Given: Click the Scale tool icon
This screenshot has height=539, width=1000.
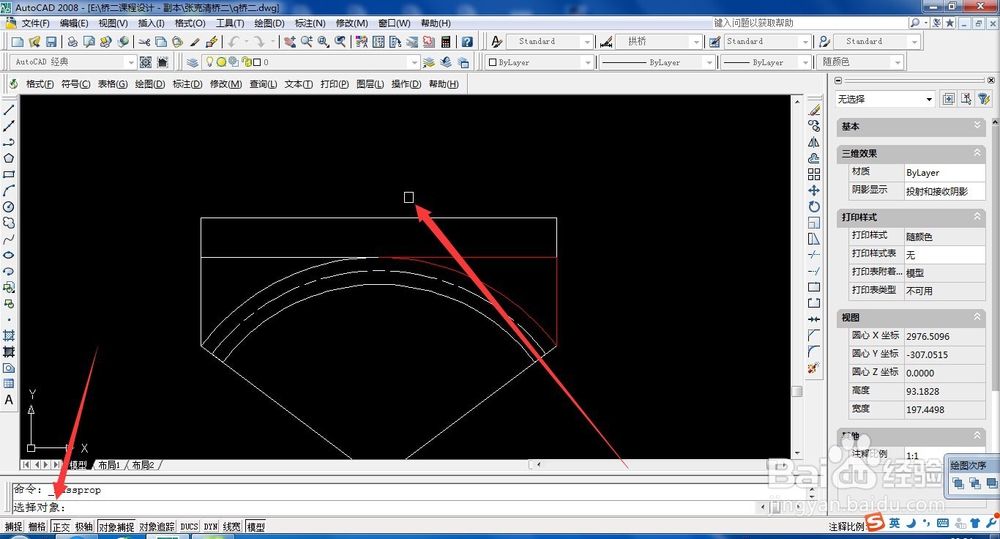Looking at the screenshot, I should coord(814,223).
